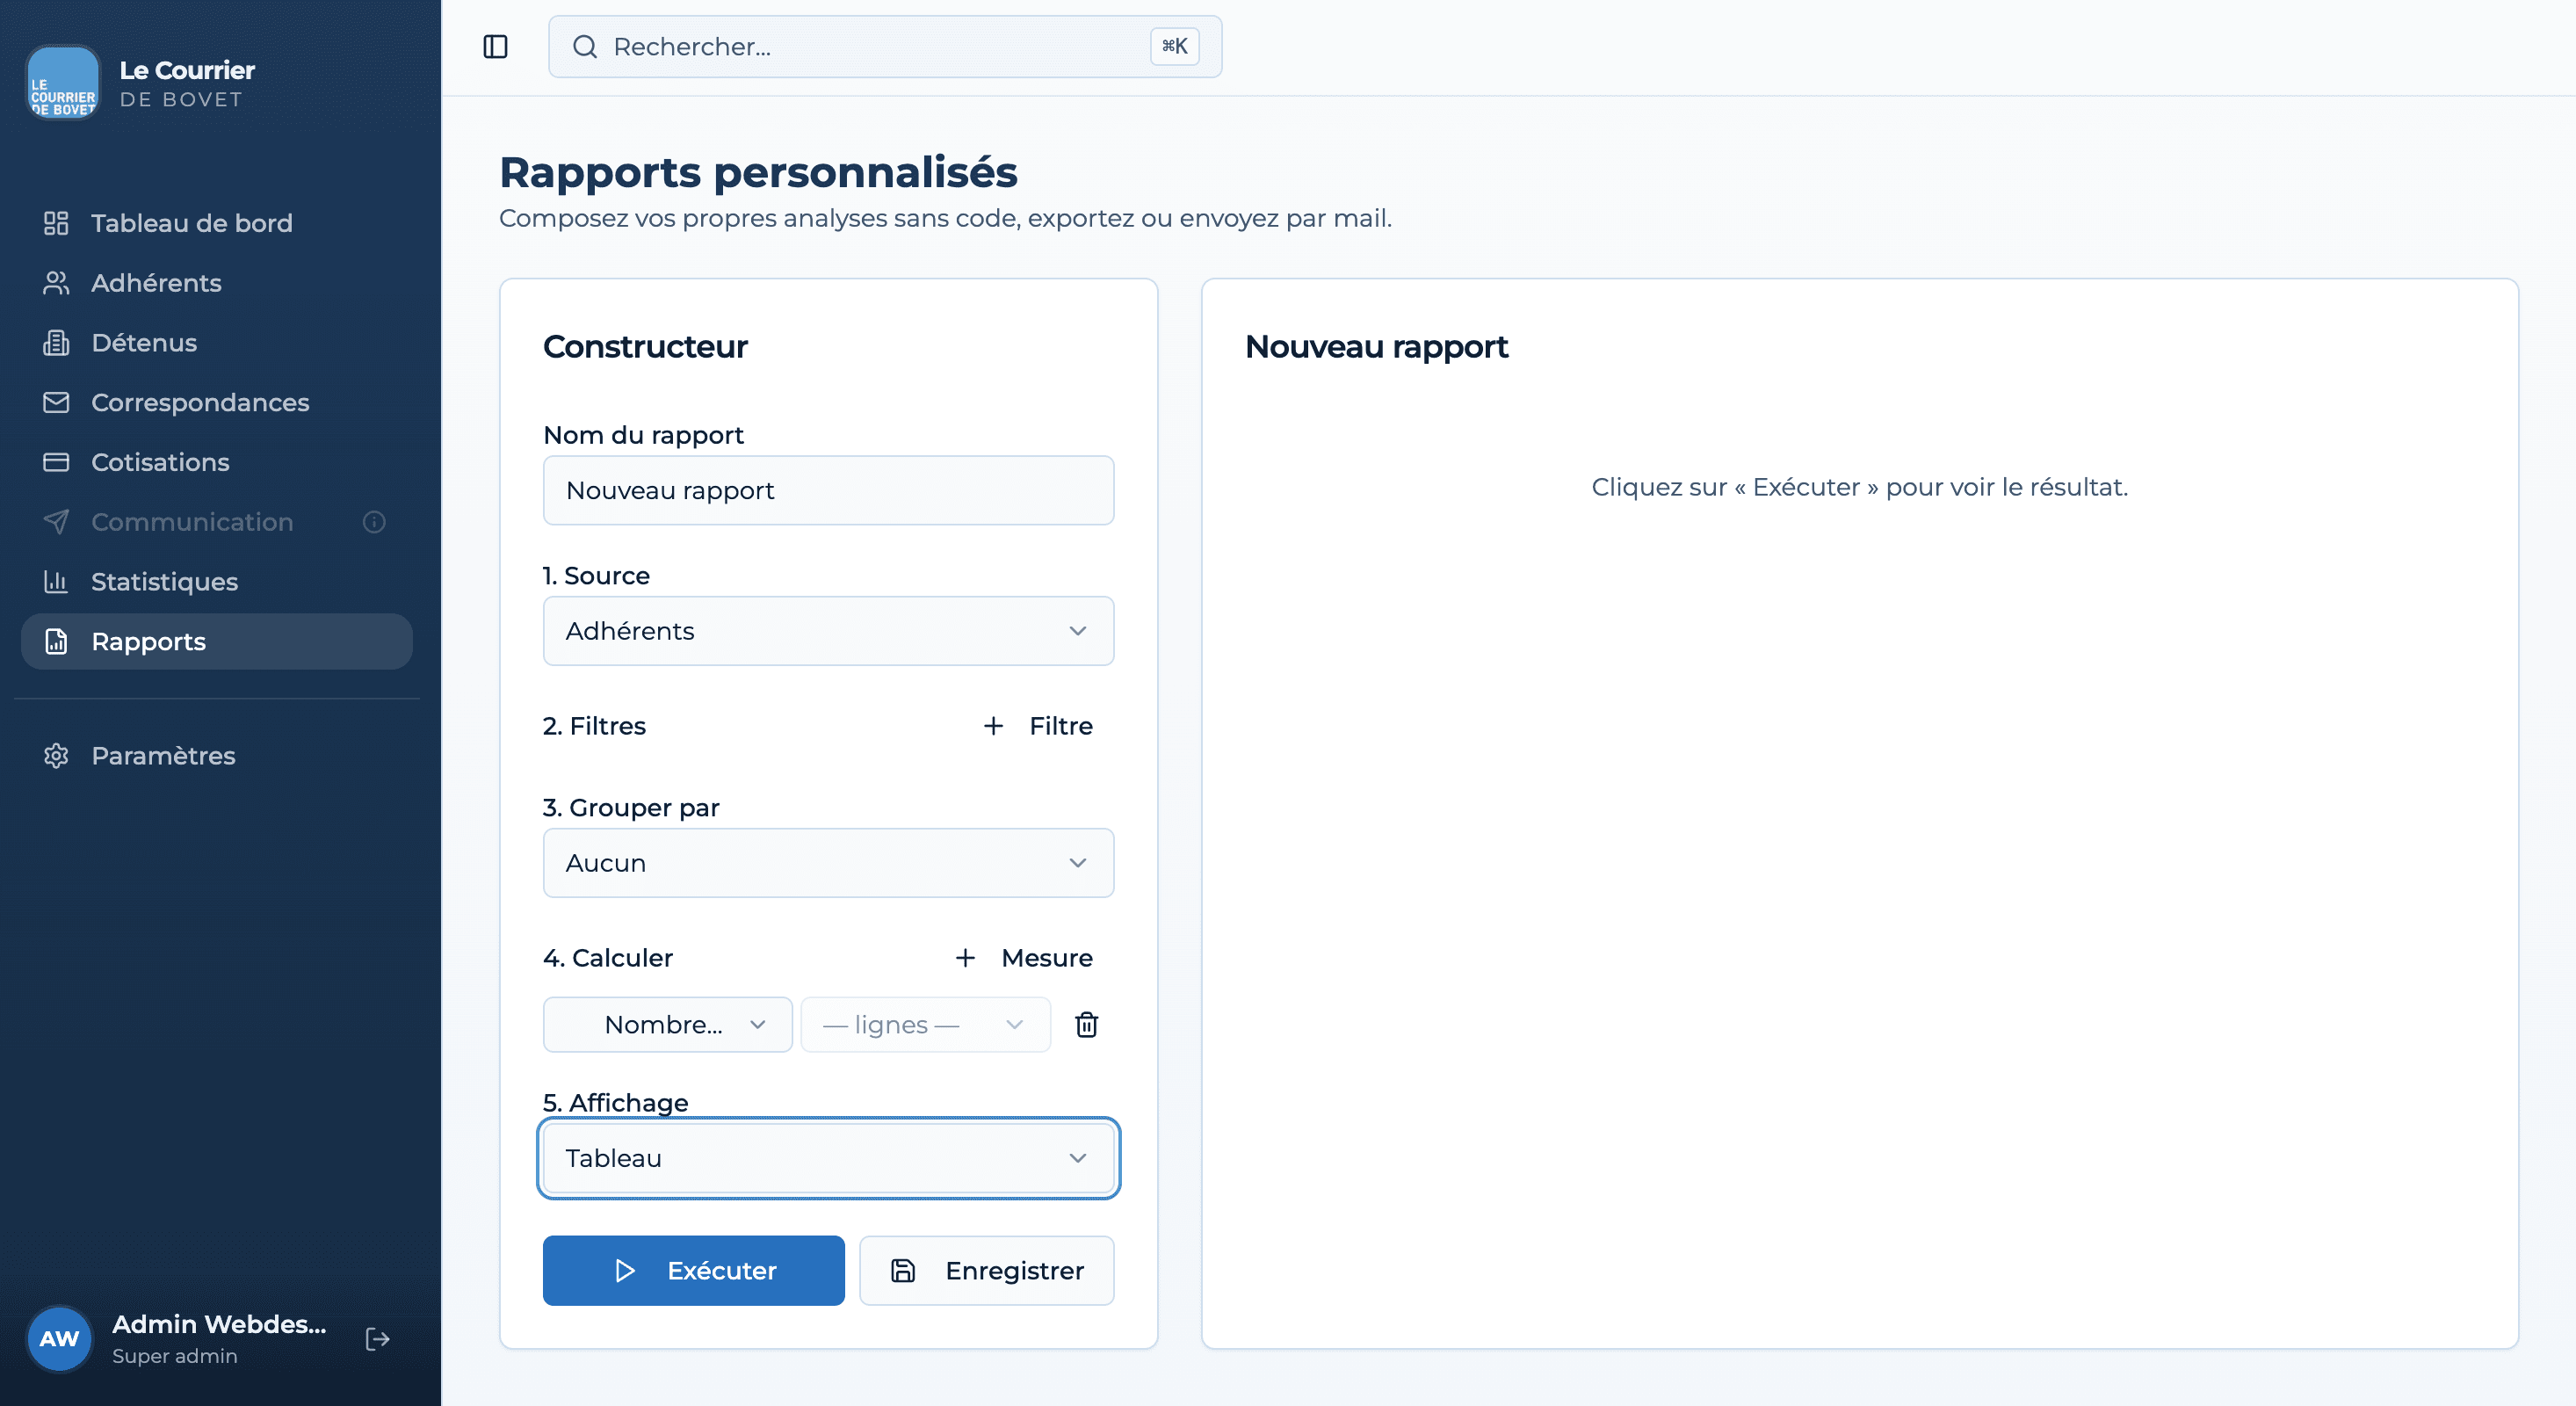Click the Adhérents people icon

(x=56, y=283)
